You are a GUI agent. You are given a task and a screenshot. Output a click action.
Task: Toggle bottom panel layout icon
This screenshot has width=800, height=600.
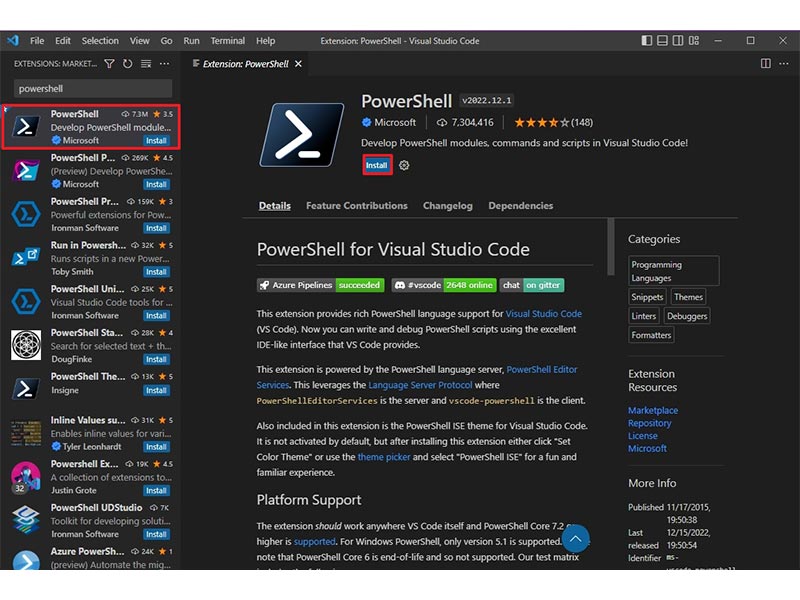[x=662, y=40]
